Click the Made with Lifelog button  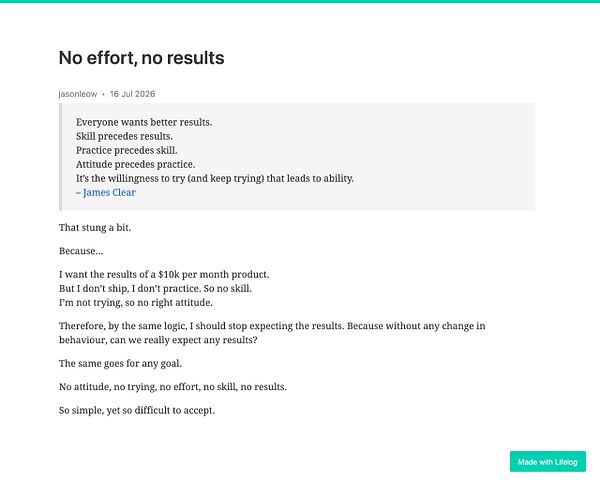[x=548, y=461]
